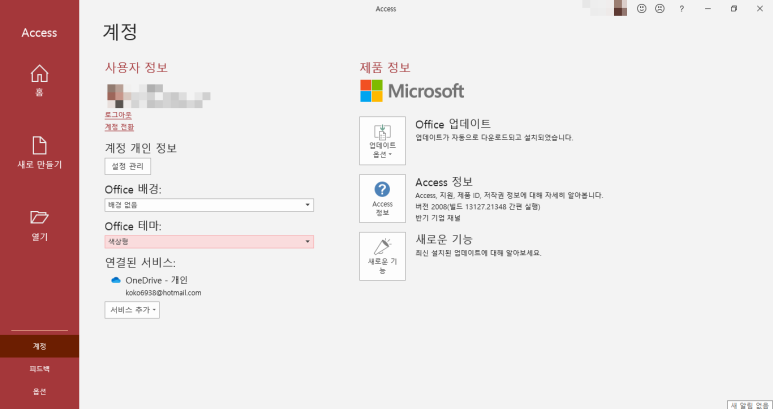Restore down the Access window
The image size is (773, 409).
pos(734,9)
